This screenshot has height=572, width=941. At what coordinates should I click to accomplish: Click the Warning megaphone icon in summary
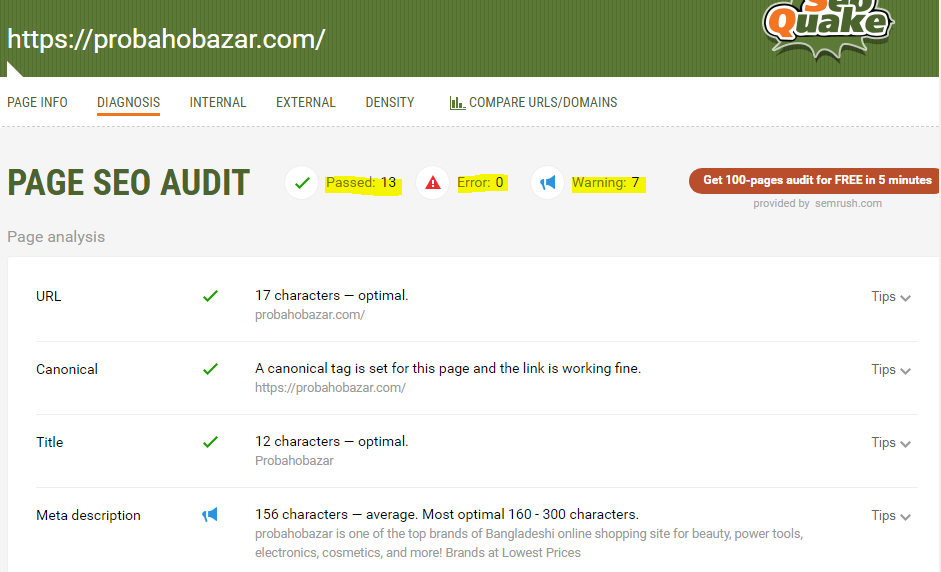click(547, 182)
